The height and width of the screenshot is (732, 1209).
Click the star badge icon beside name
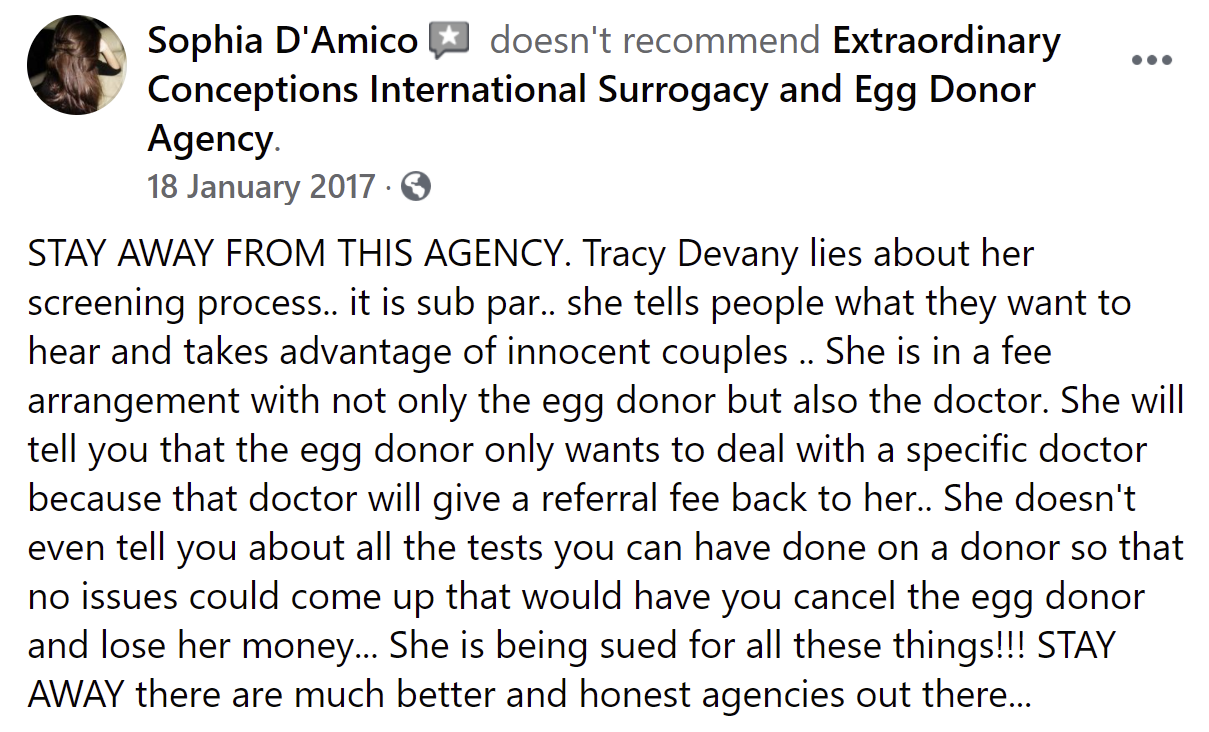pos(448,41)
